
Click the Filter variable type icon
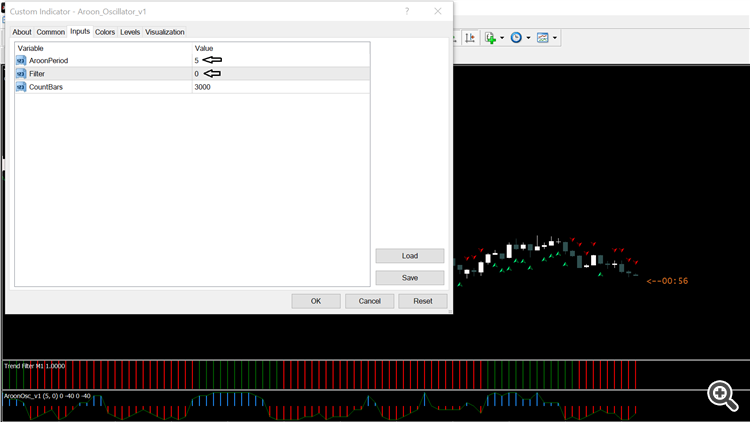click(x=21, y=74)
